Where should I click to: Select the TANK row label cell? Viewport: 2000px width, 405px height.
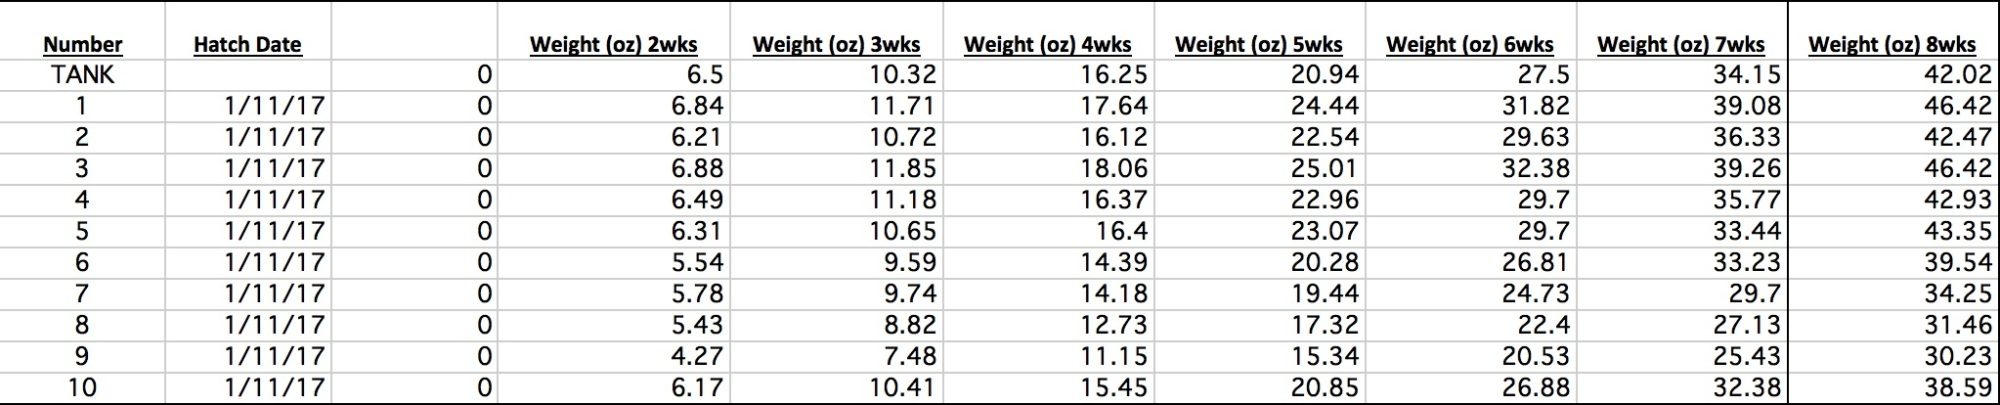83,75
